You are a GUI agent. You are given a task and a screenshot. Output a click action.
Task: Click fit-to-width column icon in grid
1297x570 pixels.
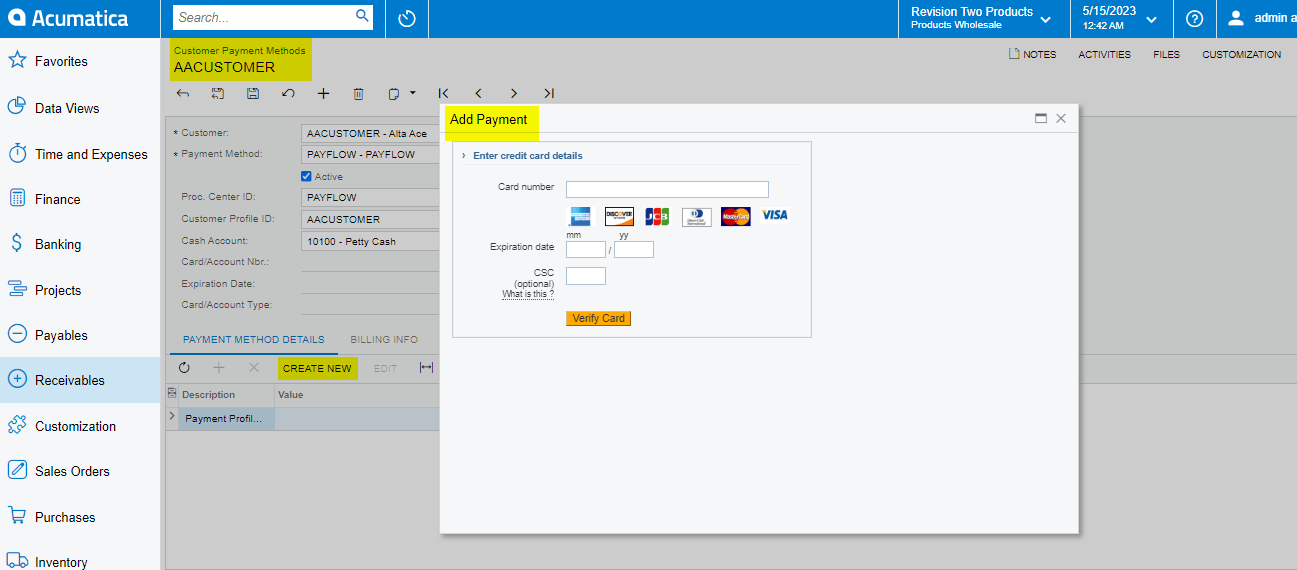tap(426, 368)
